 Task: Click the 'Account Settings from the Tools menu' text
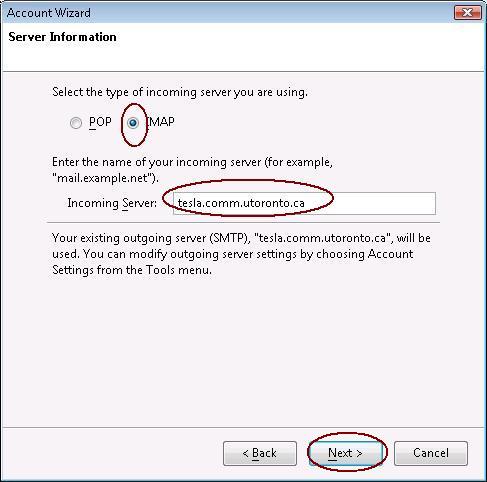coord(132,269)
